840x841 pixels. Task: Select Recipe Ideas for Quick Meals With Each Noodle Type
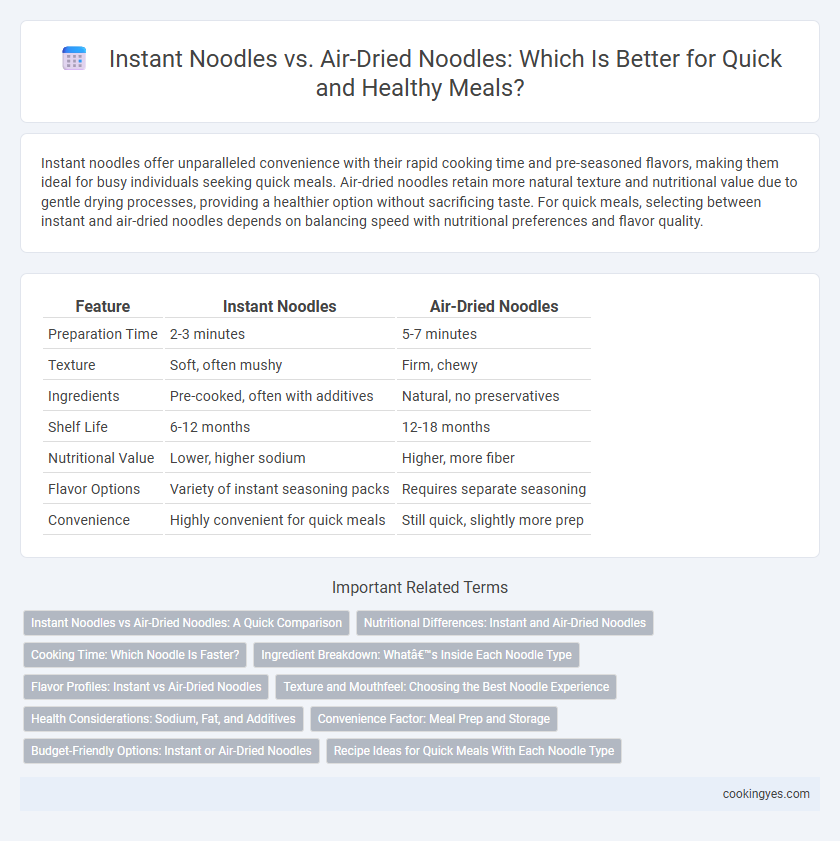click(474, 751)
